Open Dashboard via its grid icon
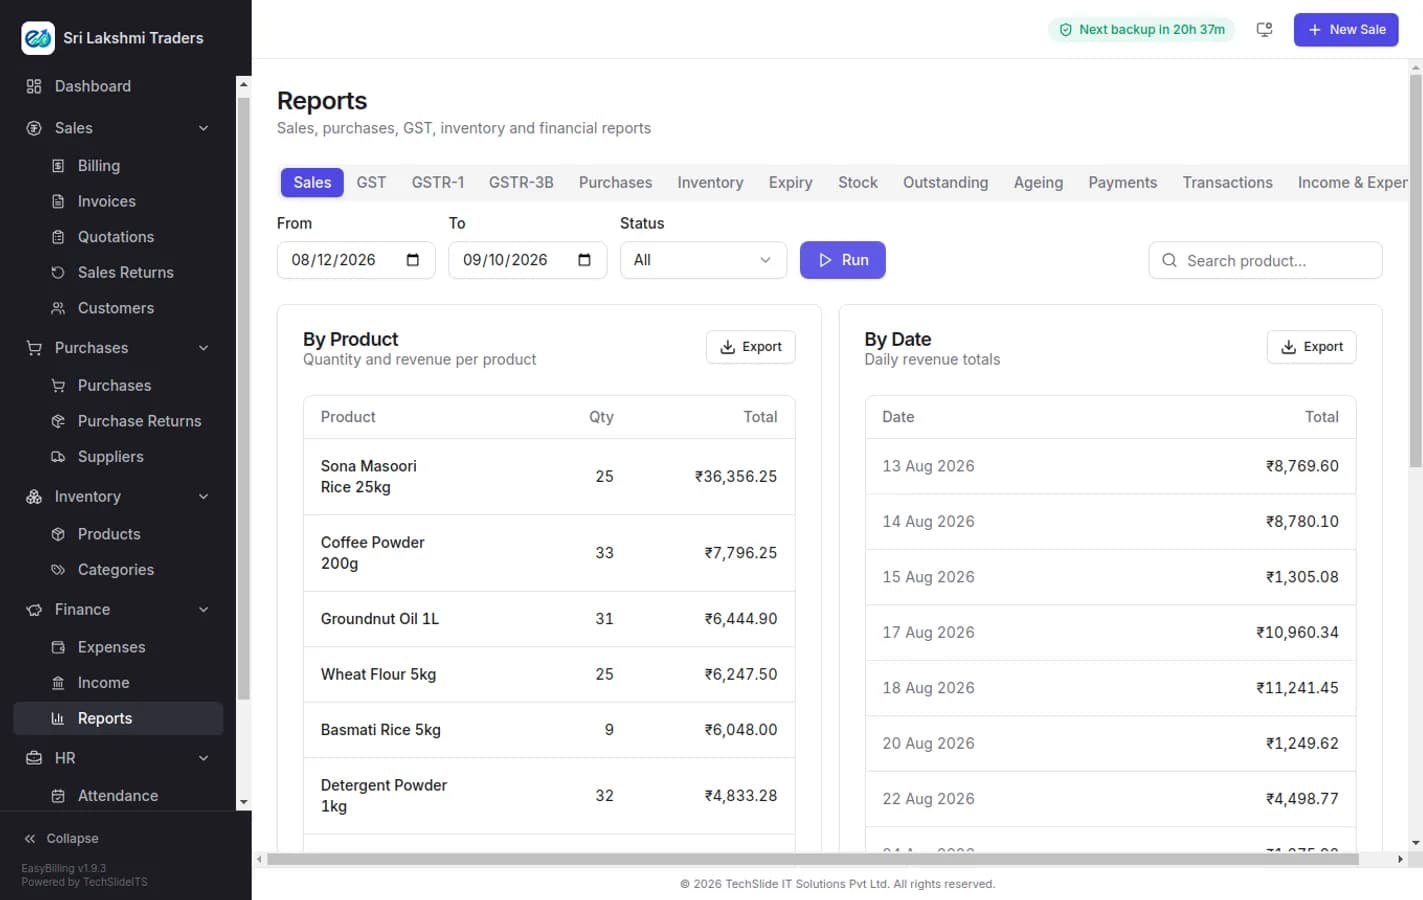Screen dimensions: 1423x900 click(x=34, y=86)
